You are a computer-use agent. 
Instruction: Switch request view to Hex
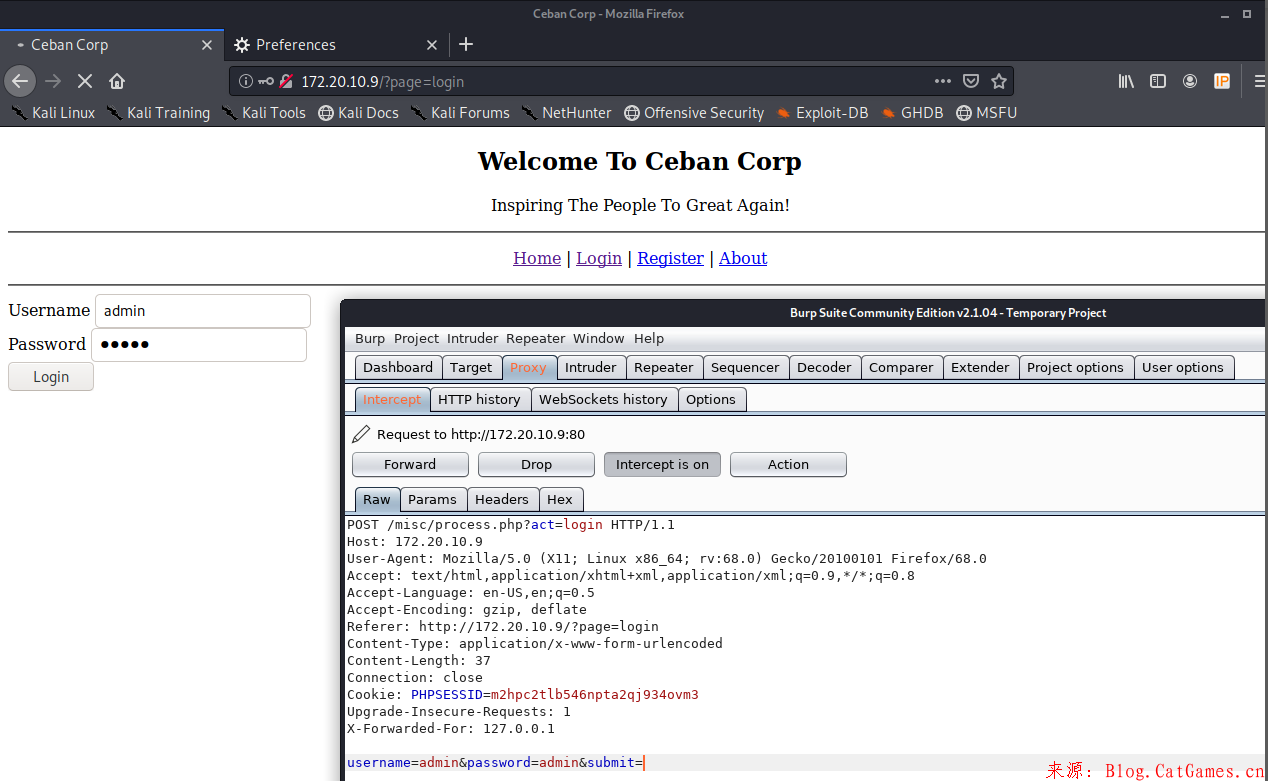pos(560,499)
